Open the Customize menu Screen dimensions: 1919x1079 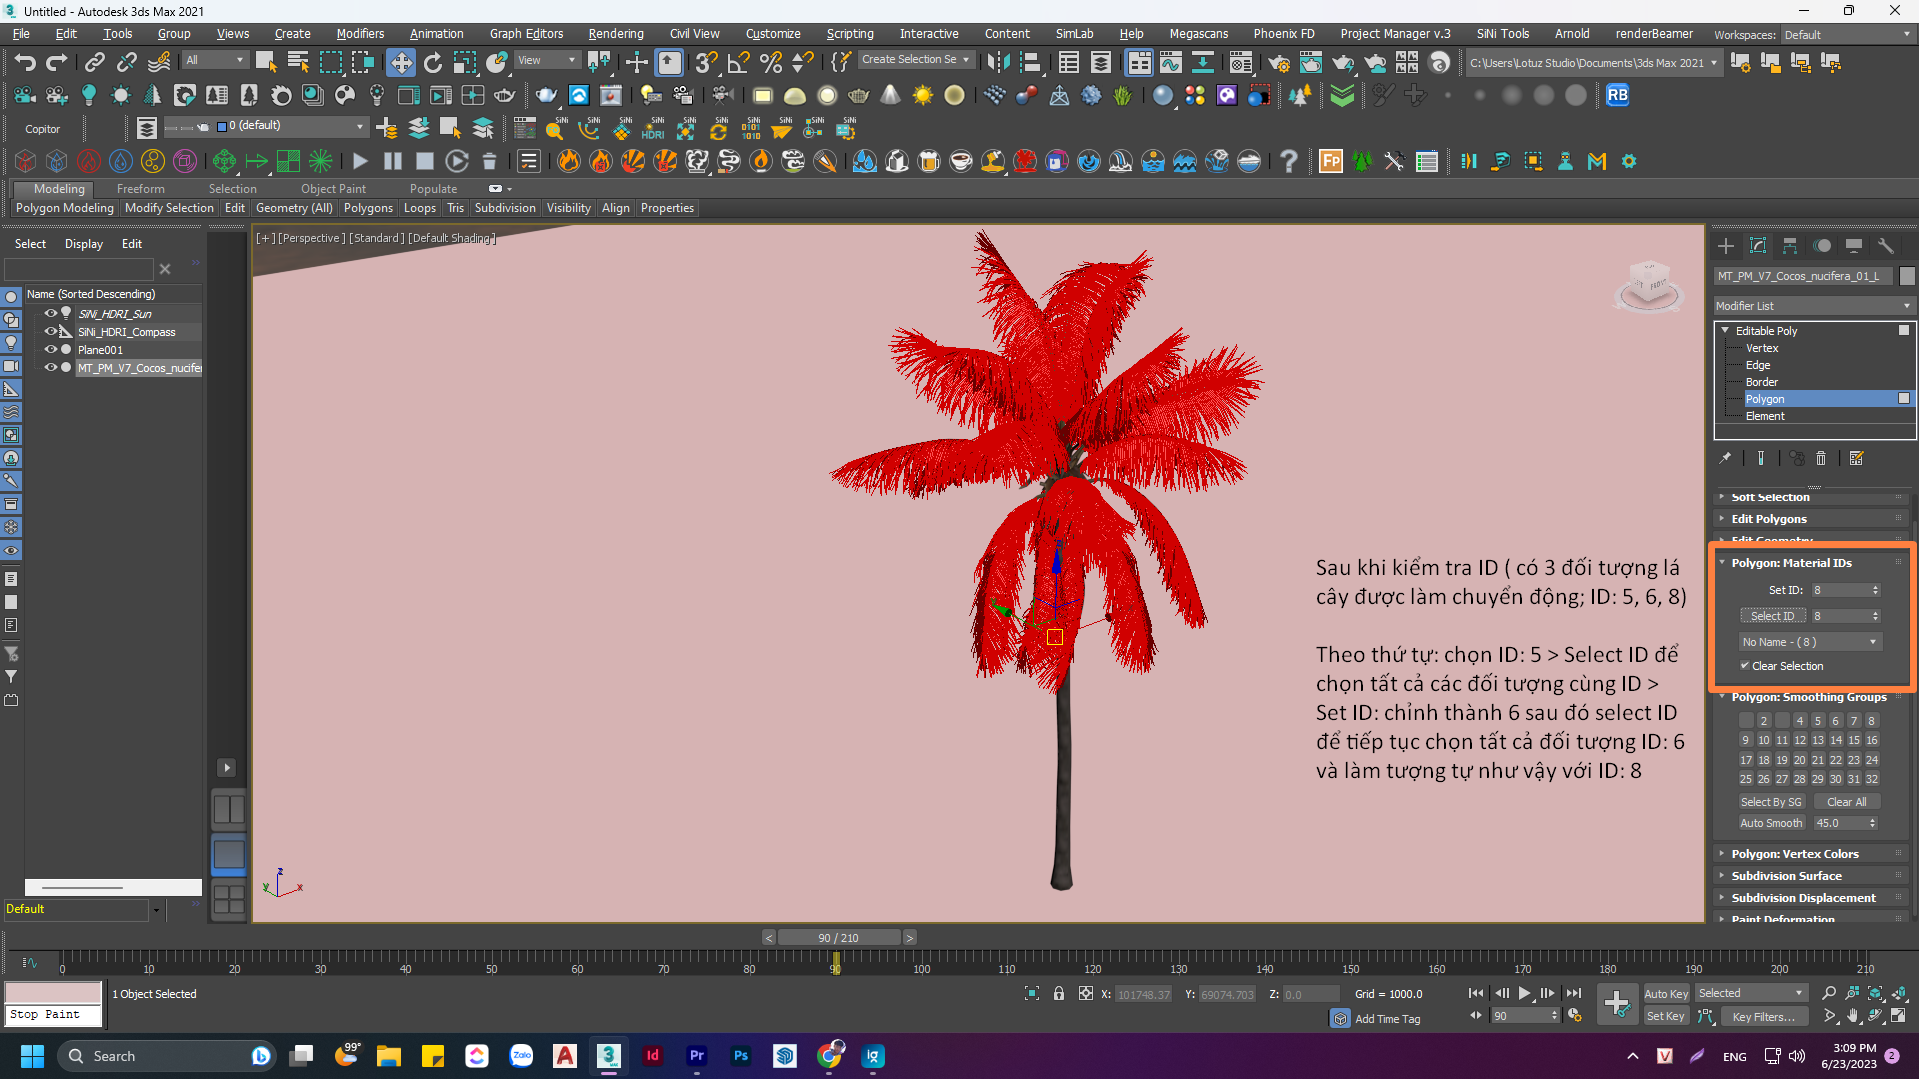tap(773, 34)
